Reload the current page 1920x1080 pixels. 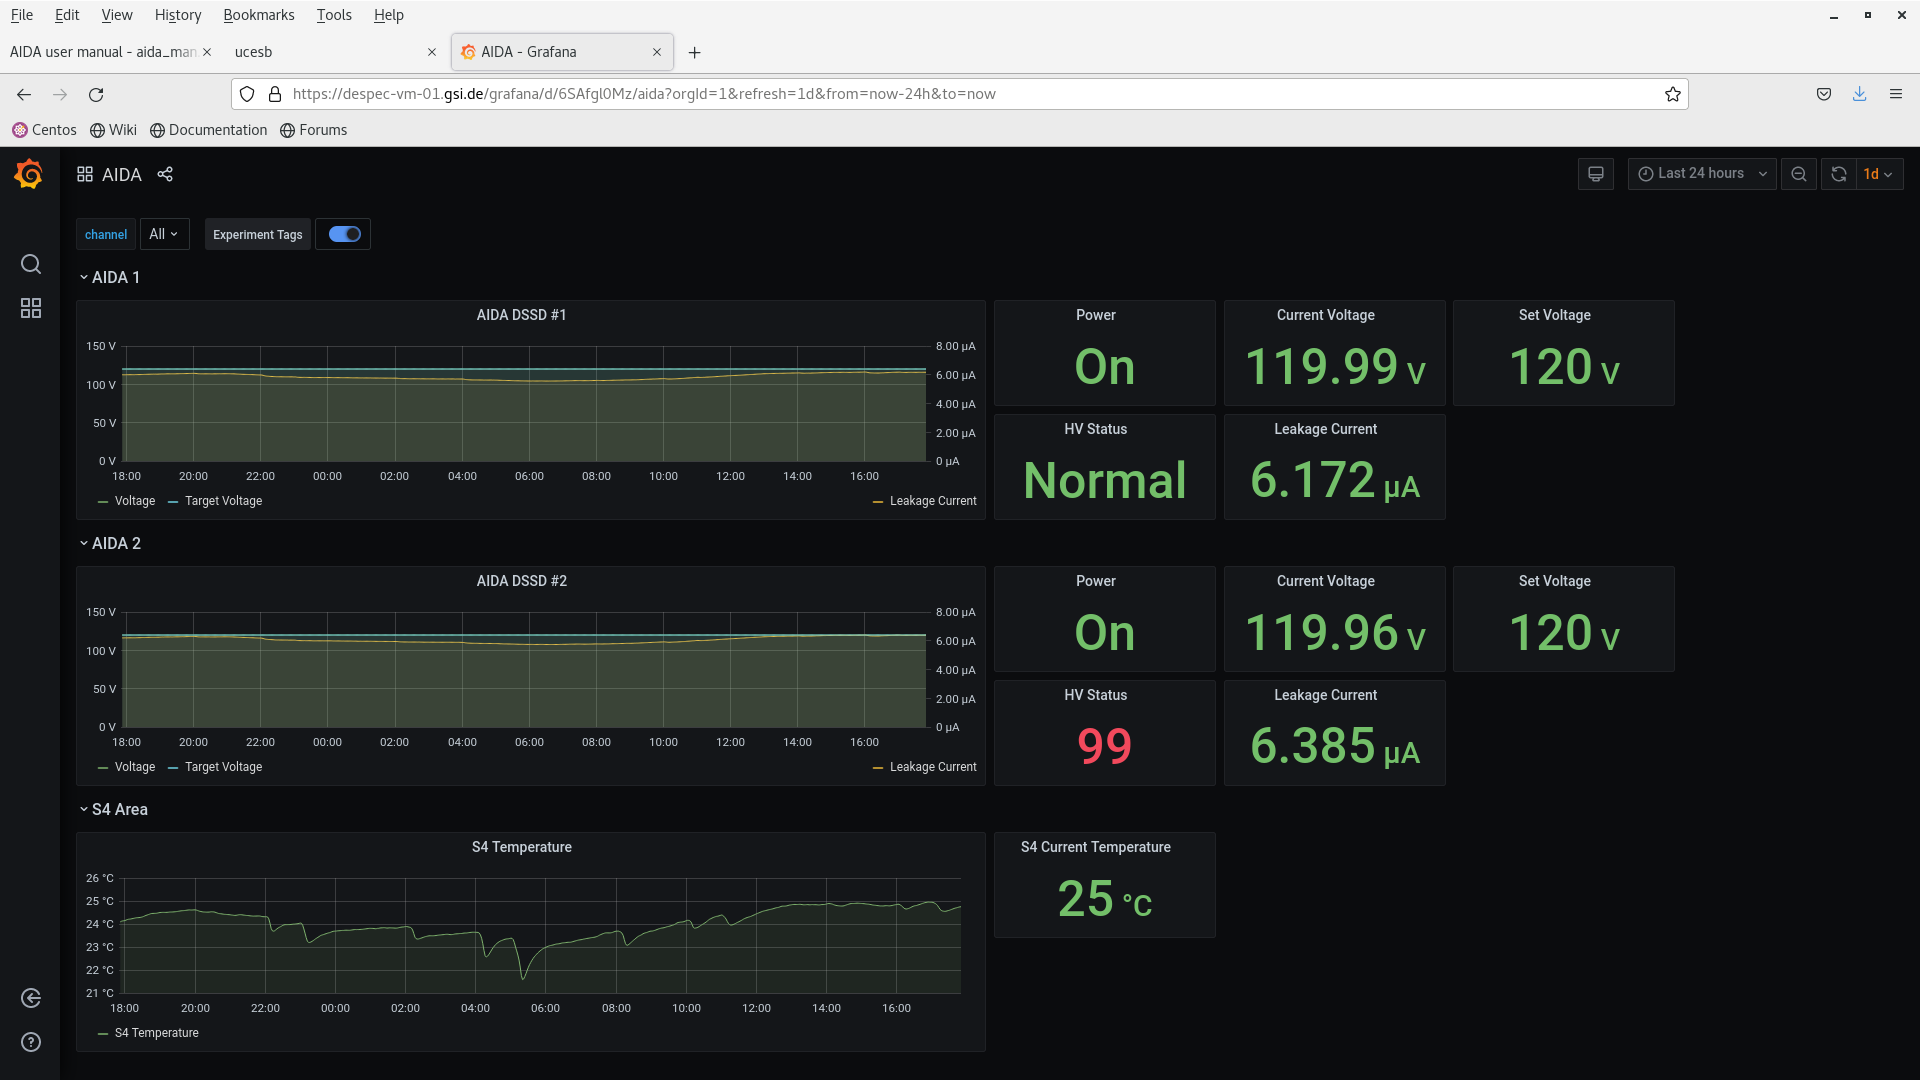(96, 94)
